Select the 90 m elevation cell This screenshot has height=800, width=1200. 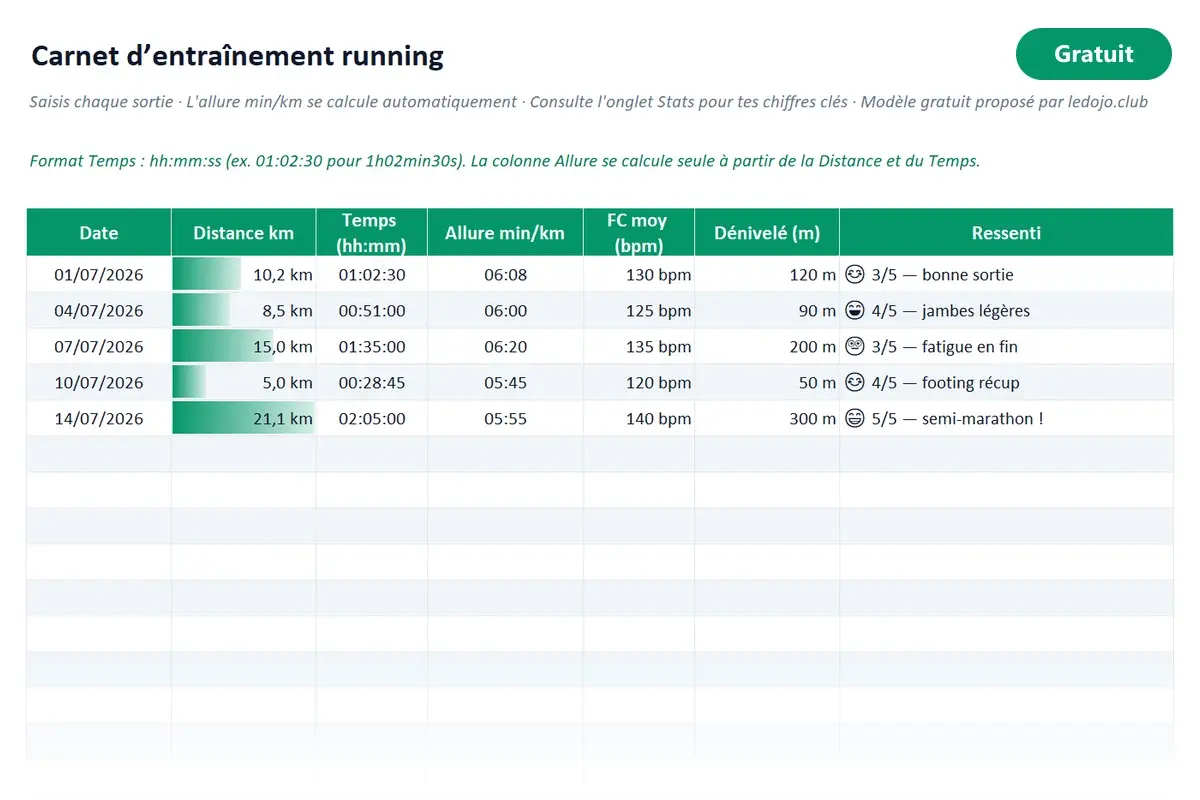(x=767, y=311)
